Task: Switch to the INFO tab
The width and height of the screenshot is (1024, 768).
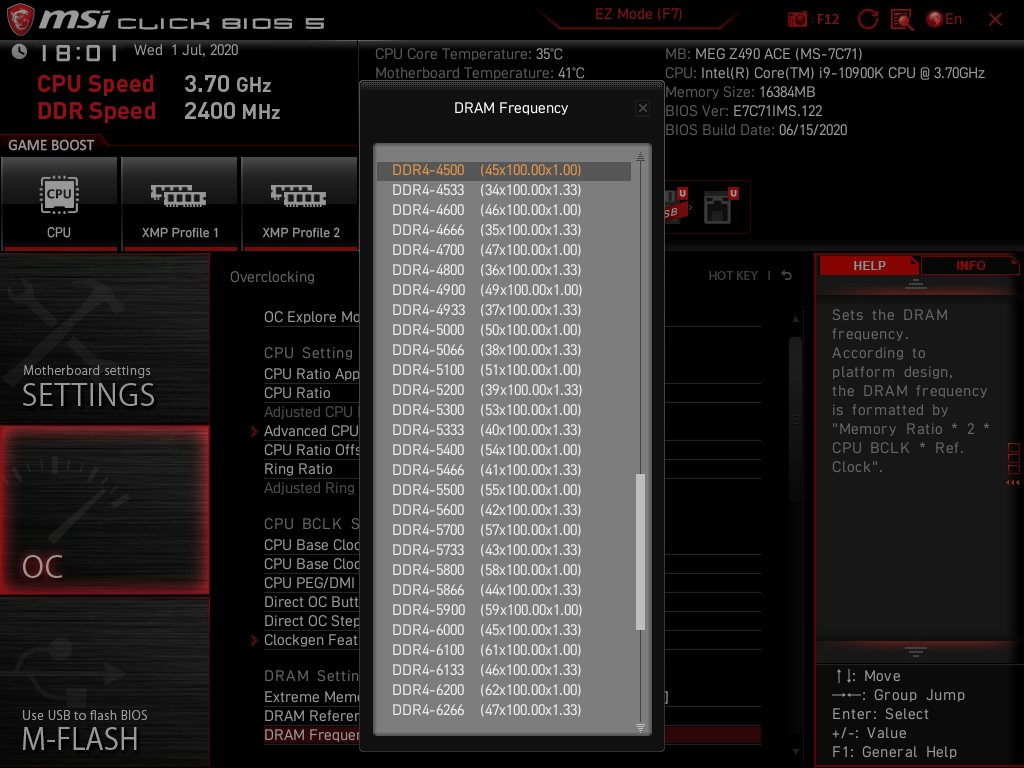Action: click(970, 265)
